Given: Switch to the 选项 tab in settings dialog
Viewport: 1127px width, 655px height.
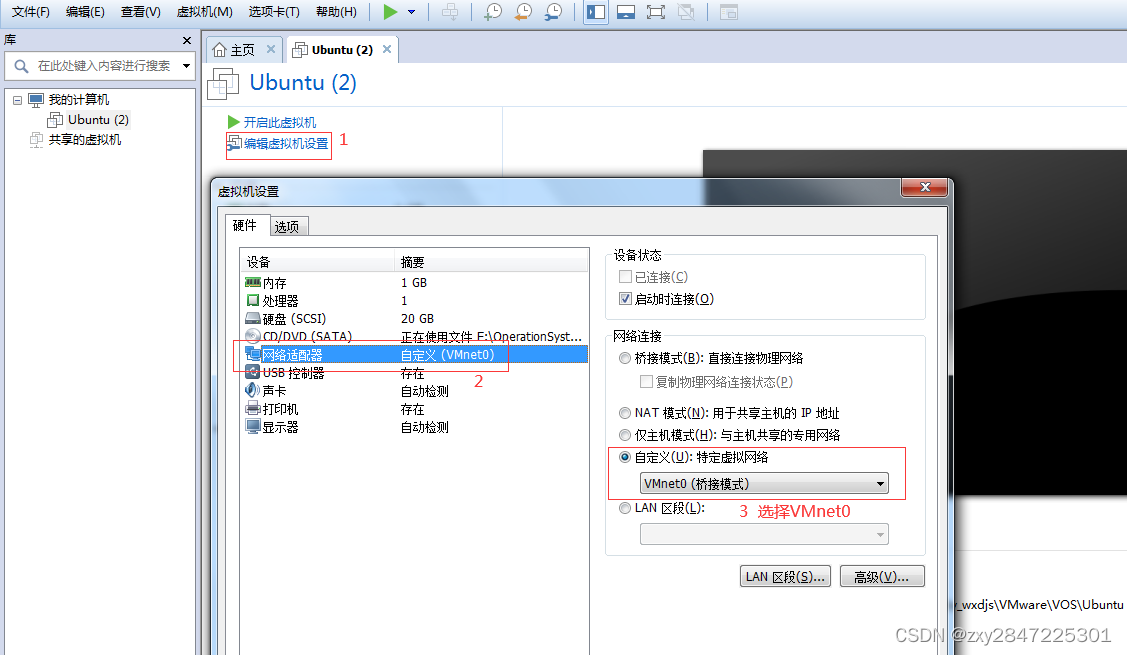Looking at the screenshot, I should click(287, 227).
